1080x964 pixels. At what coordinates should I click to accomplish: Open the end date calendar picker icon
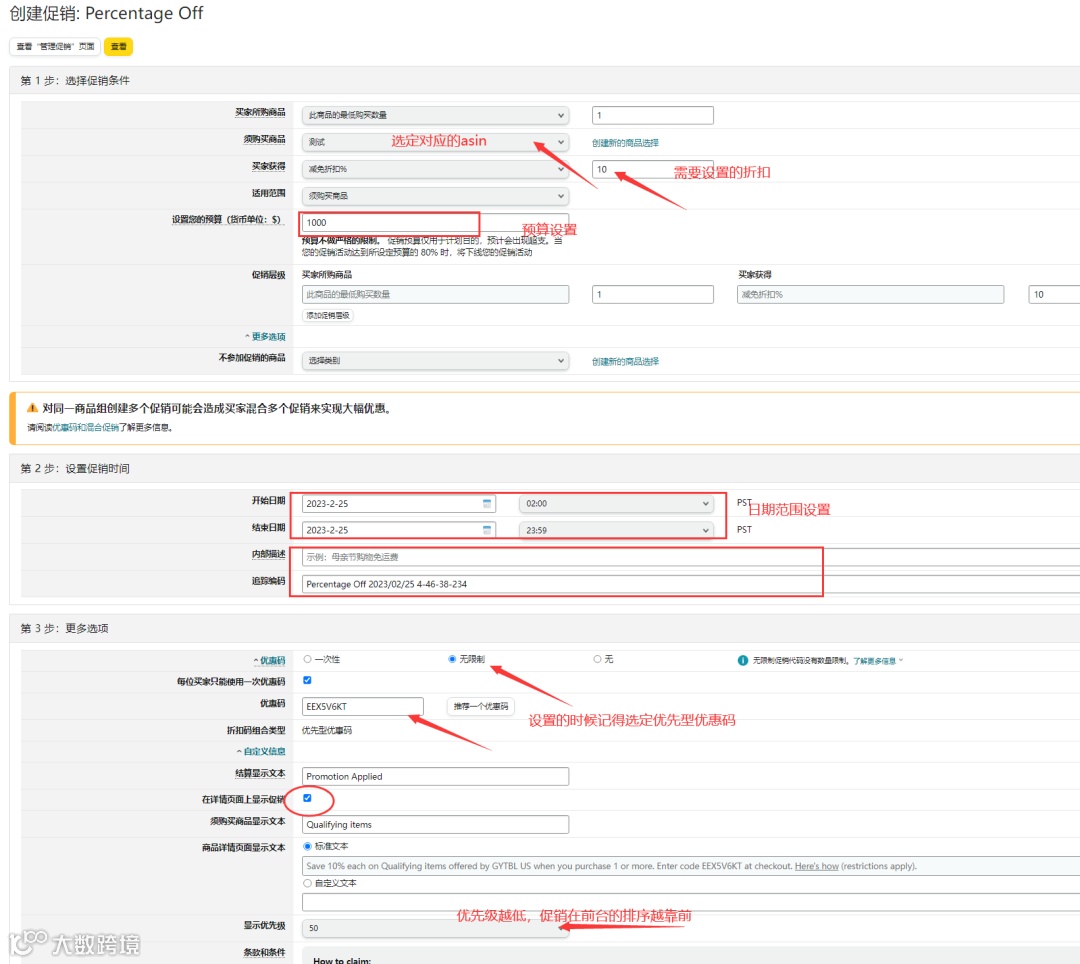point(487,530)
